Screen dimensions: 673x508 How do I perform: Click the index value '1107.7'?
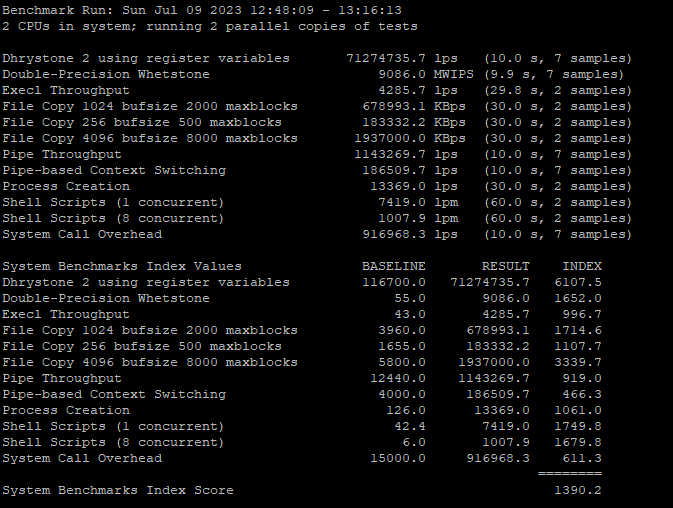click(x=578, y=347)
